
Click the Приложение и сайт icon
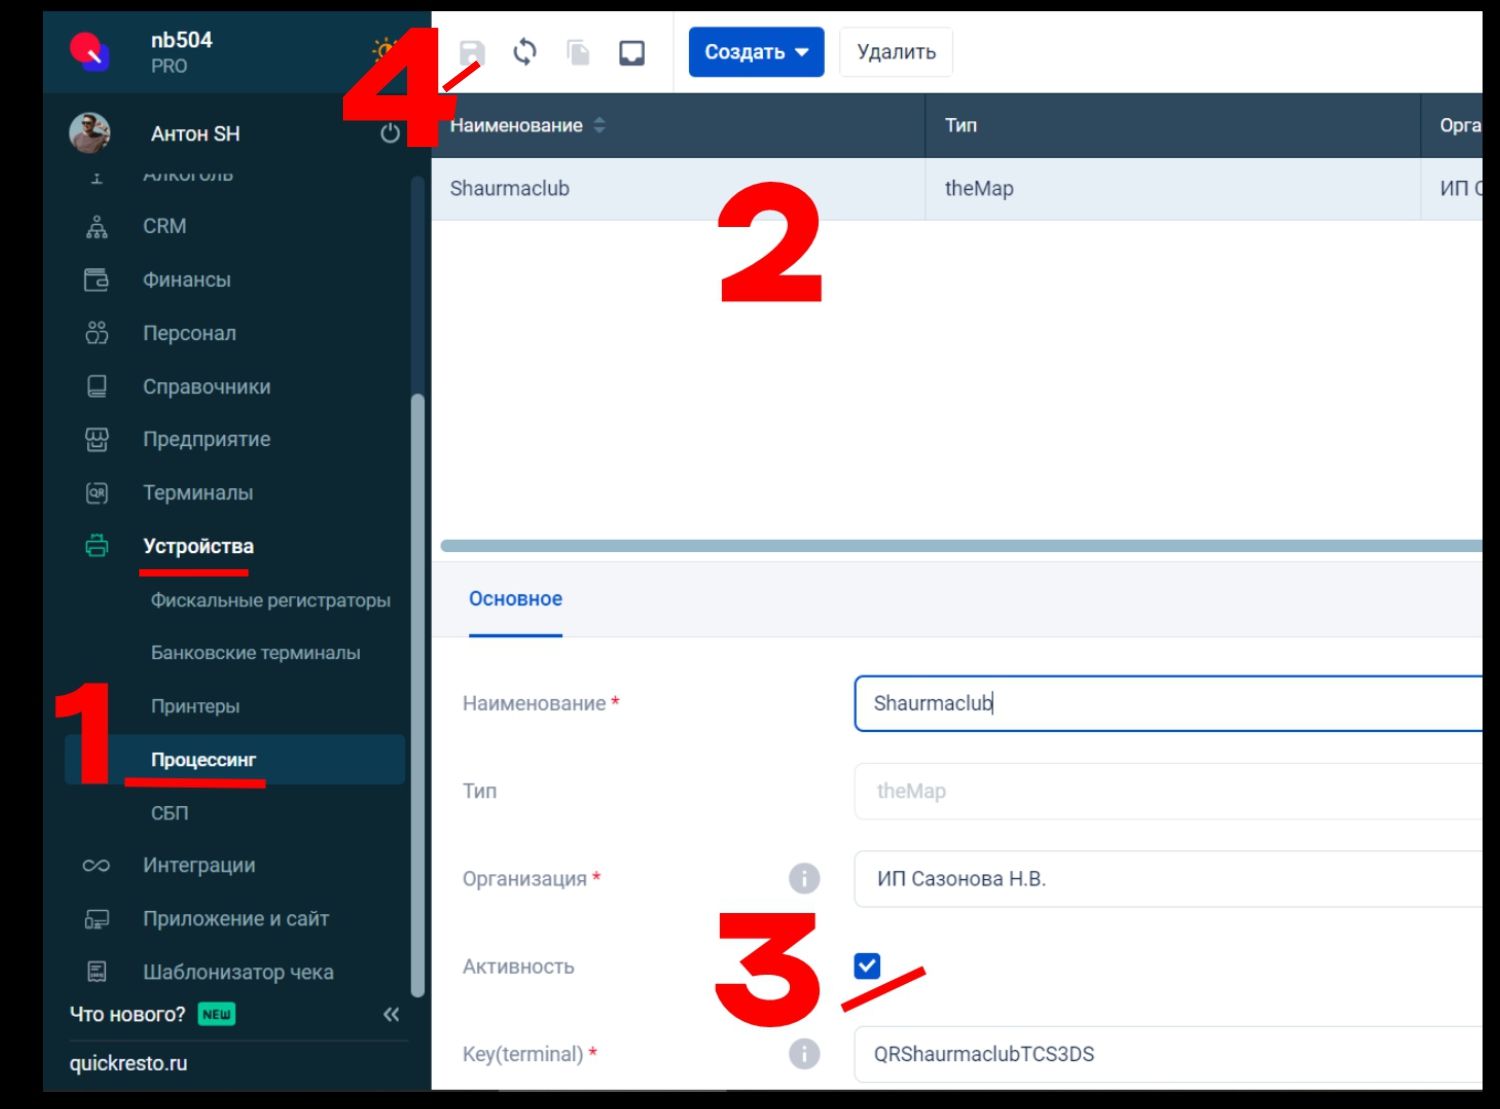click(97, 919)
